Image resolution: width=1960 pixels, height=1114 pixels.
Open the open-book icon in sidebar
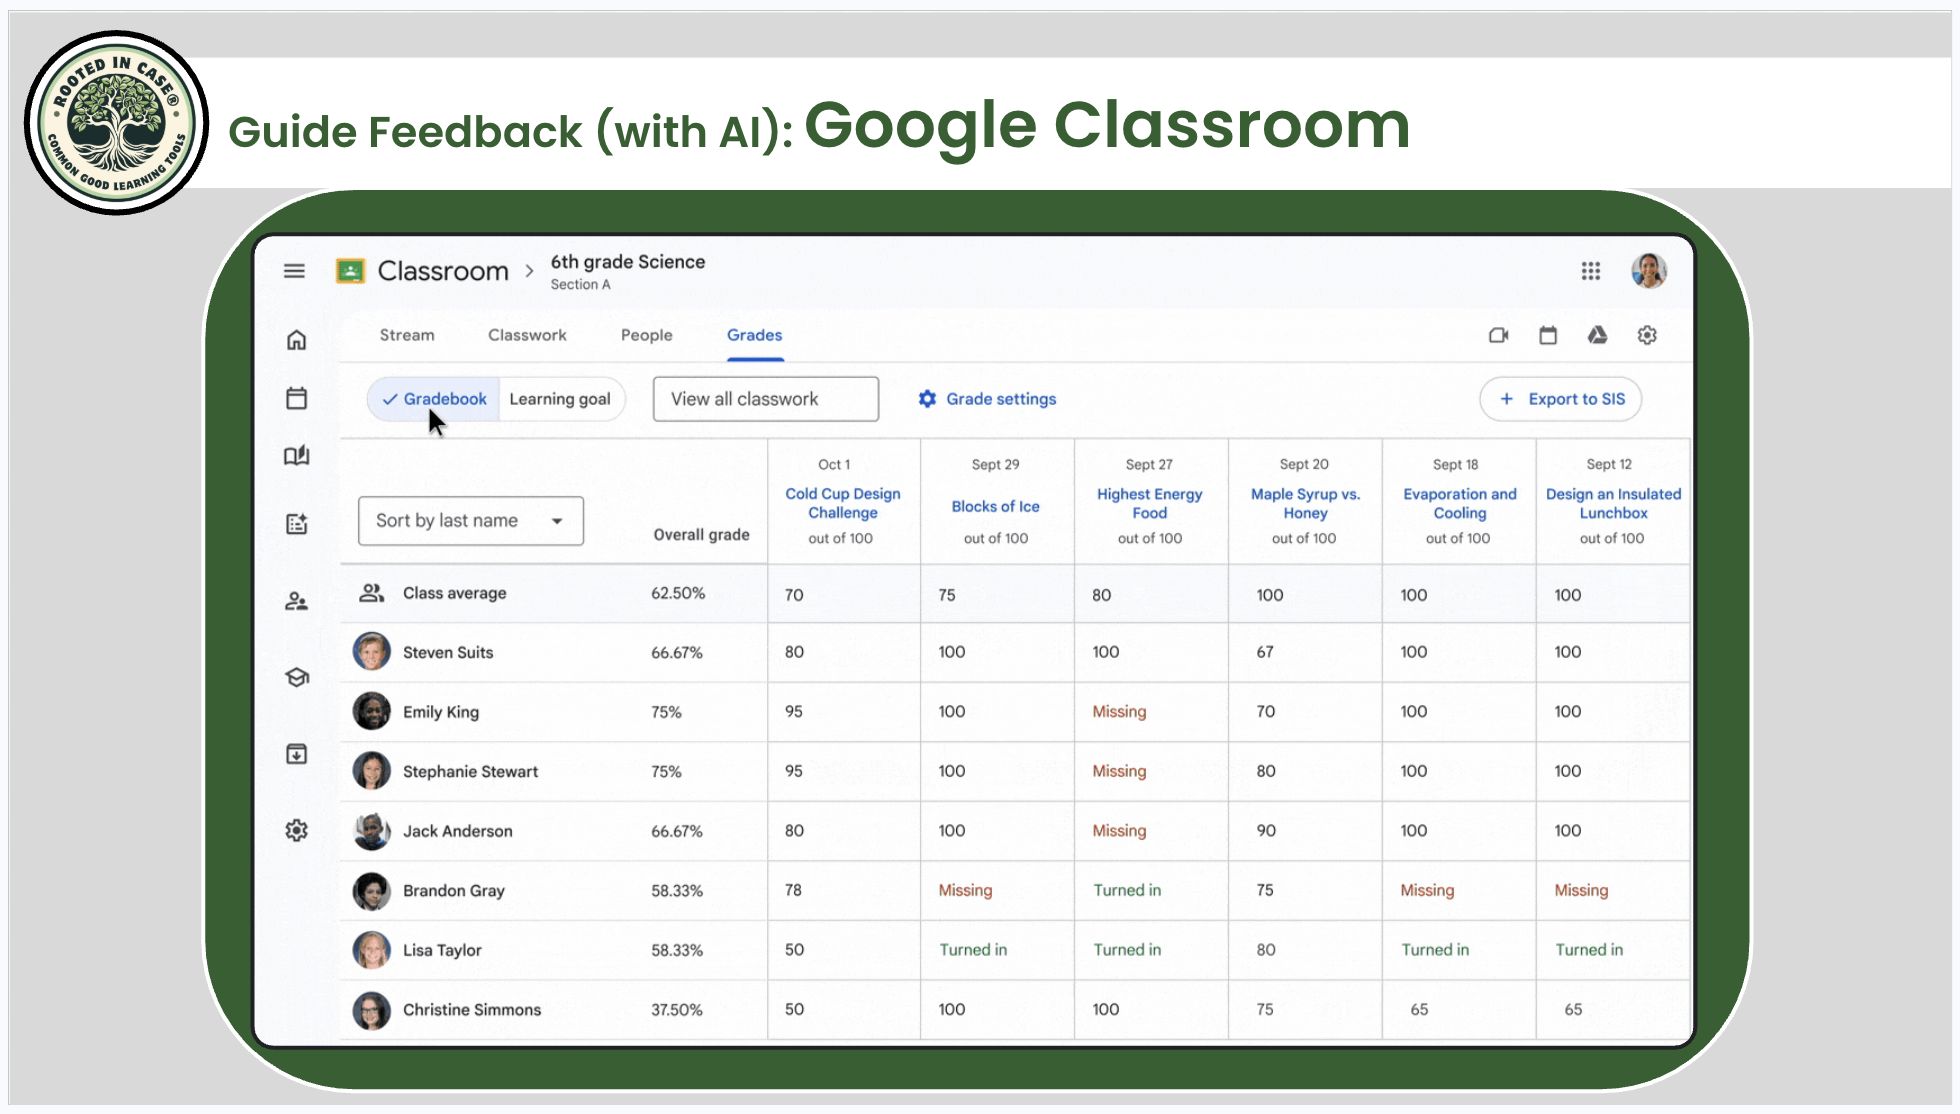tap(296, 456)
